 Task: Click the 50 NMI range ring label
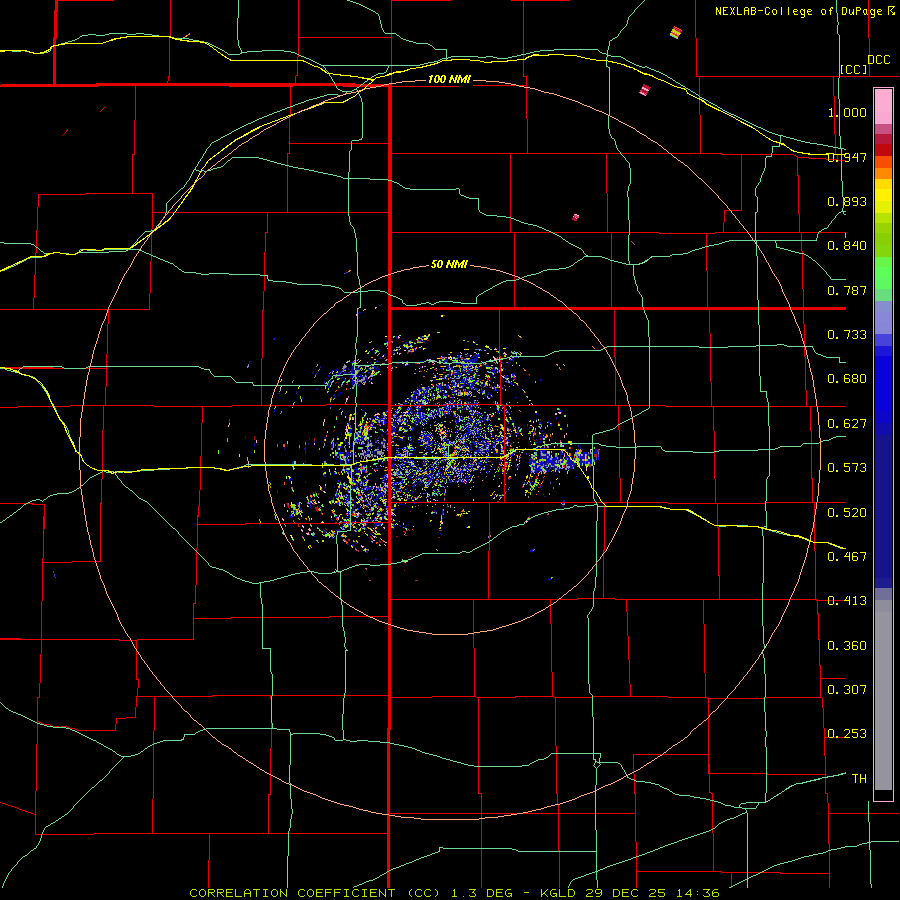point(449,264)
